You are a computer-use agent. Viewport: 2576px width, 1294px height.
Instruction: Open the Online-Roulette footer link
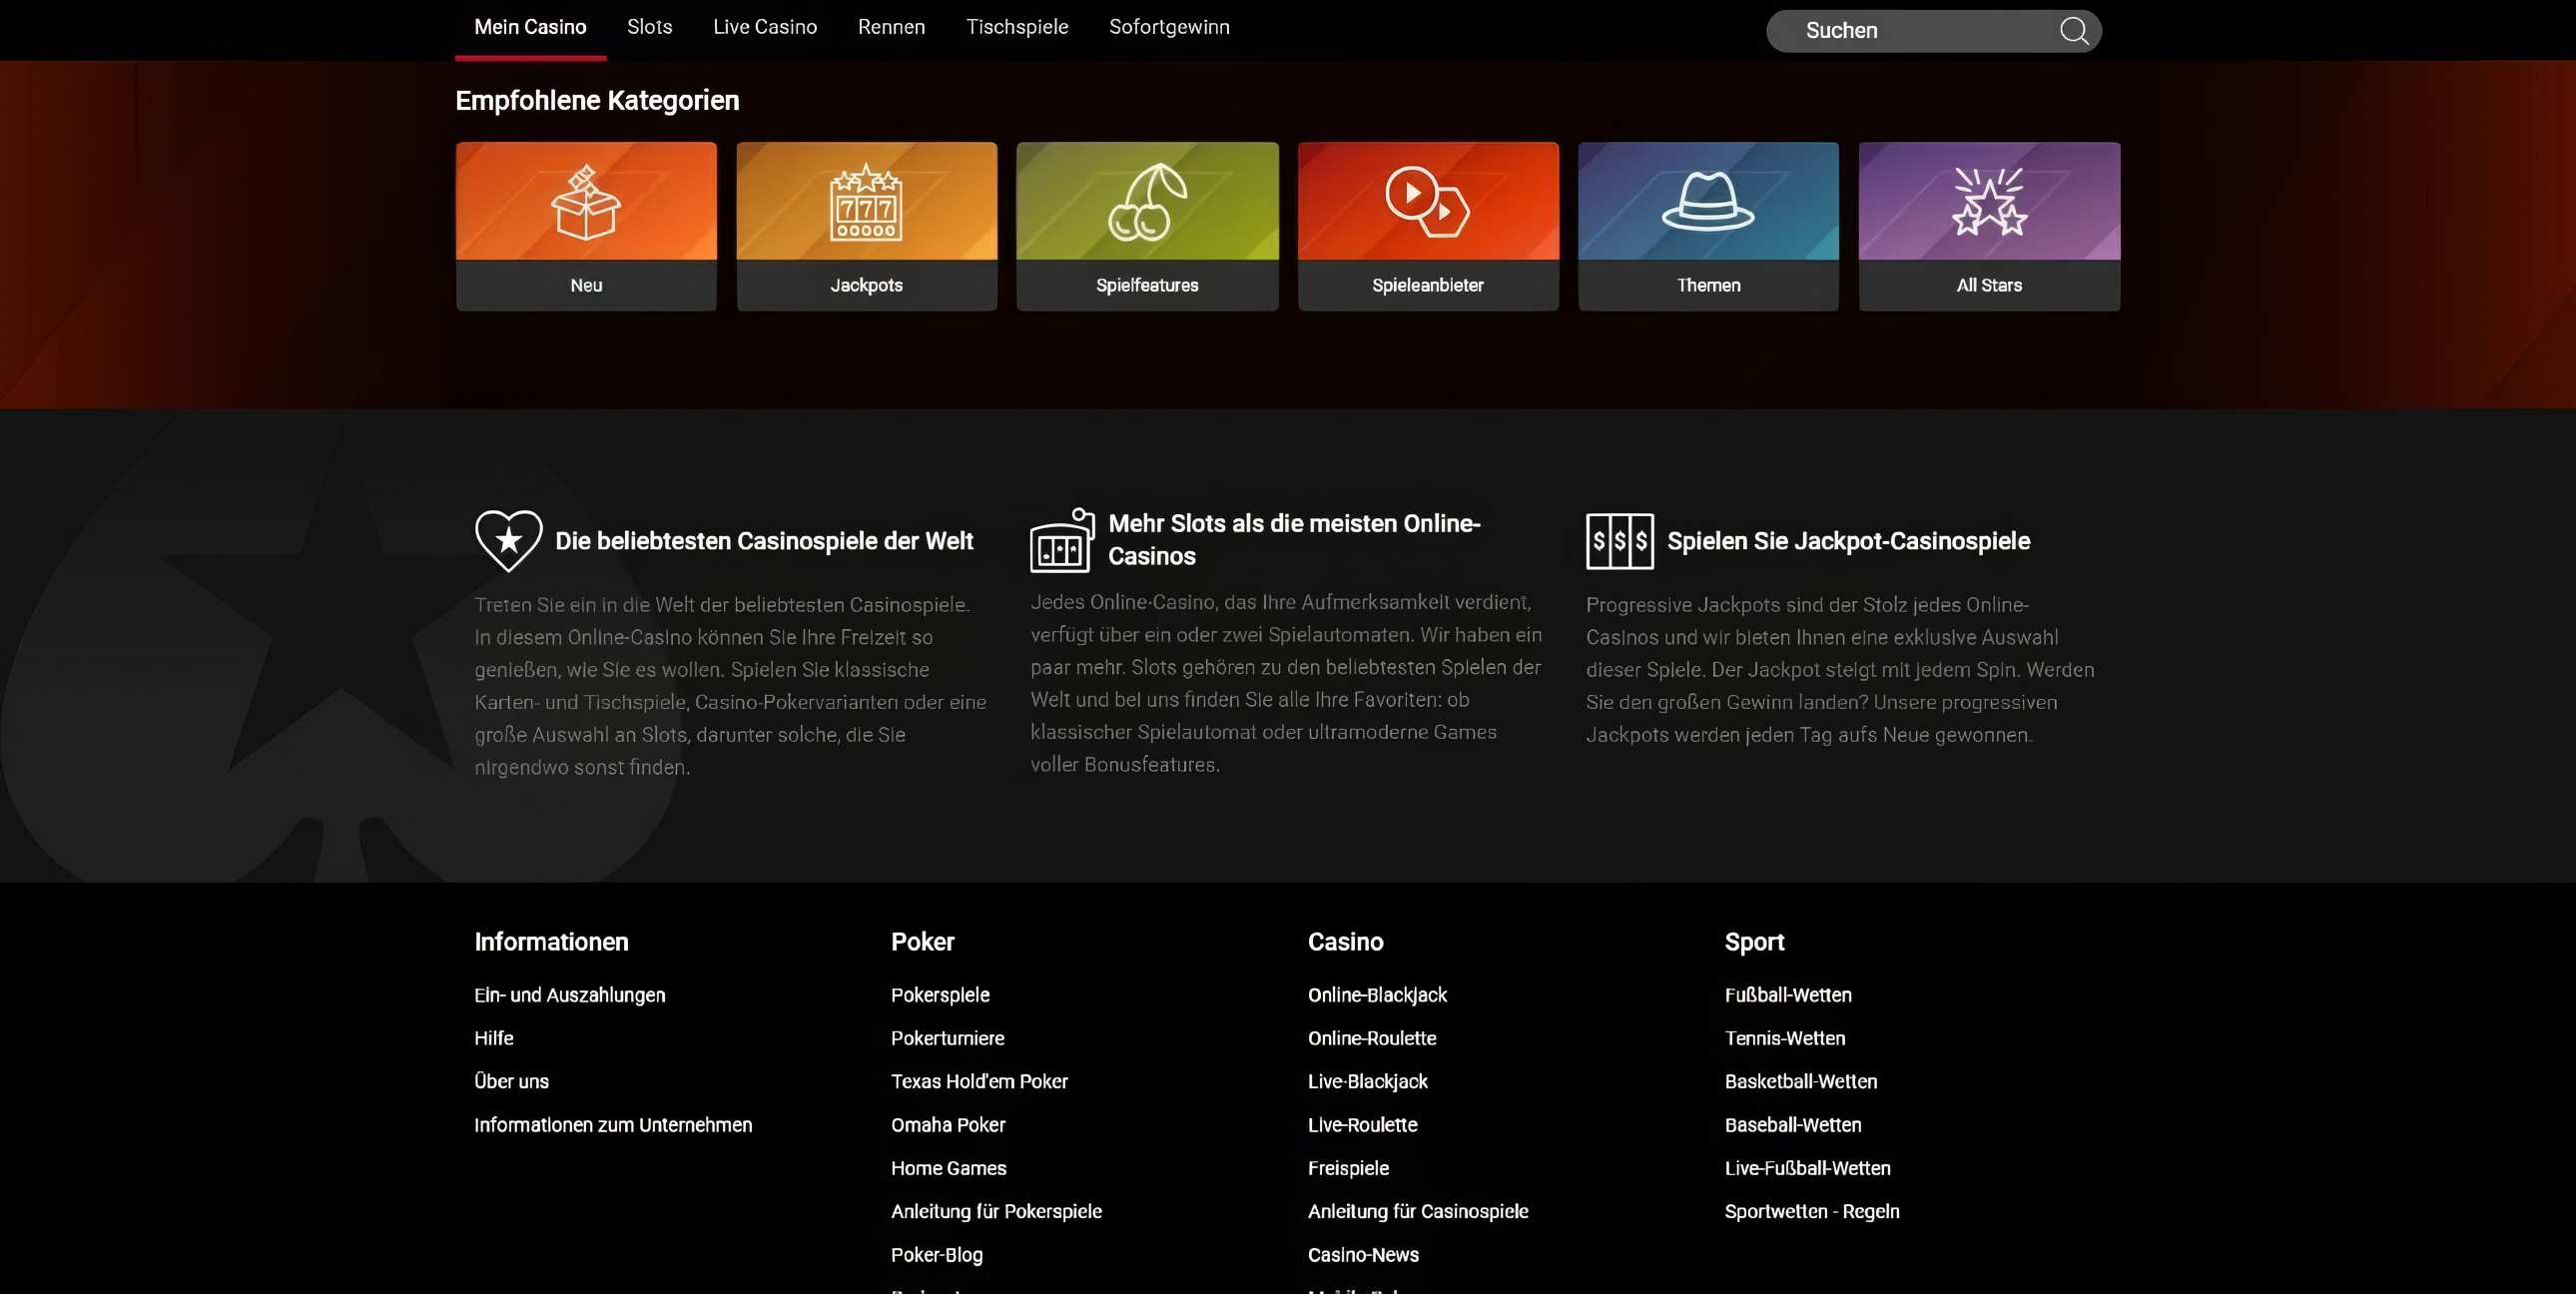1371,1038
